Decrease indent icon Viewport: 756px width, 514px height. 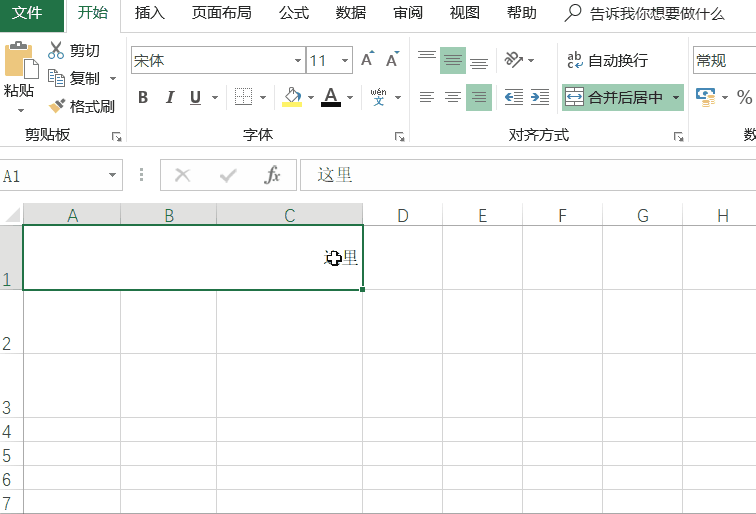514,97
